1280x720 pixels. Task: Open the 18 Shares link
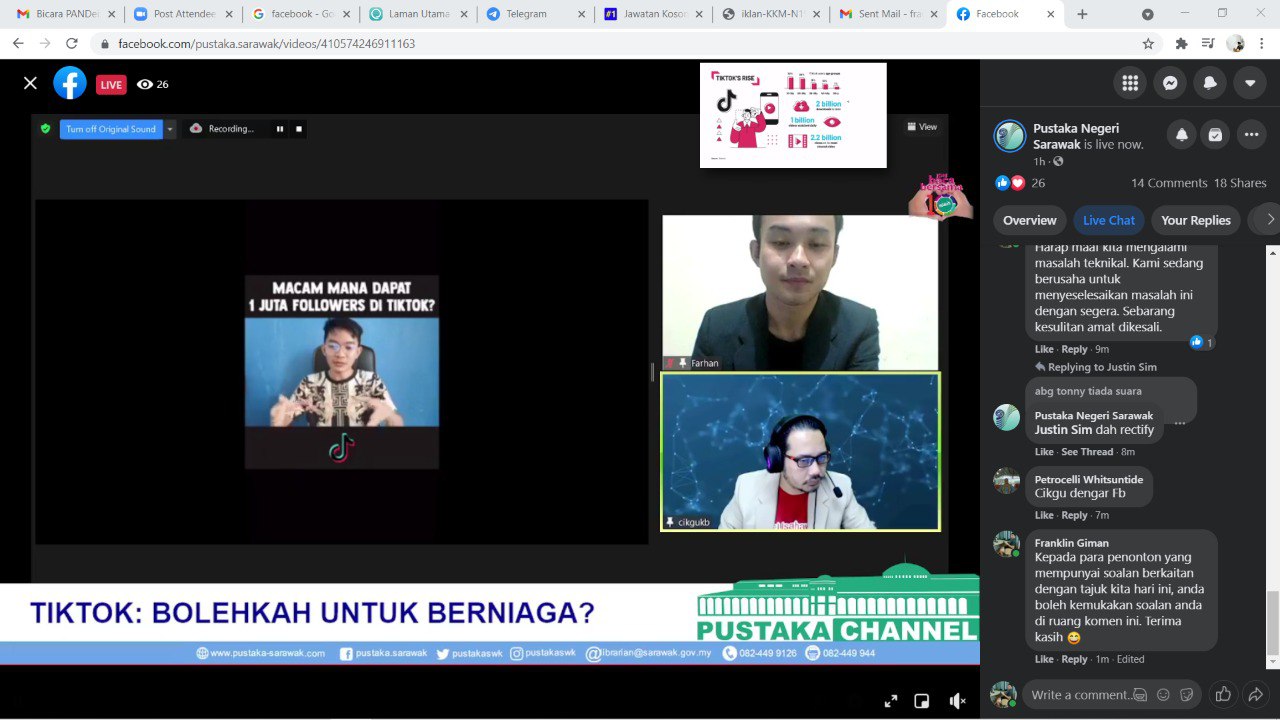1240,183
